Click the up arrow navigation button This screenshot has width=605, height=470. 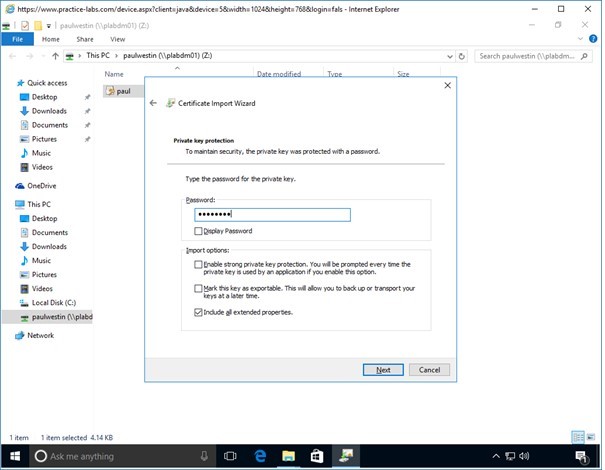[x=54, y=57]
